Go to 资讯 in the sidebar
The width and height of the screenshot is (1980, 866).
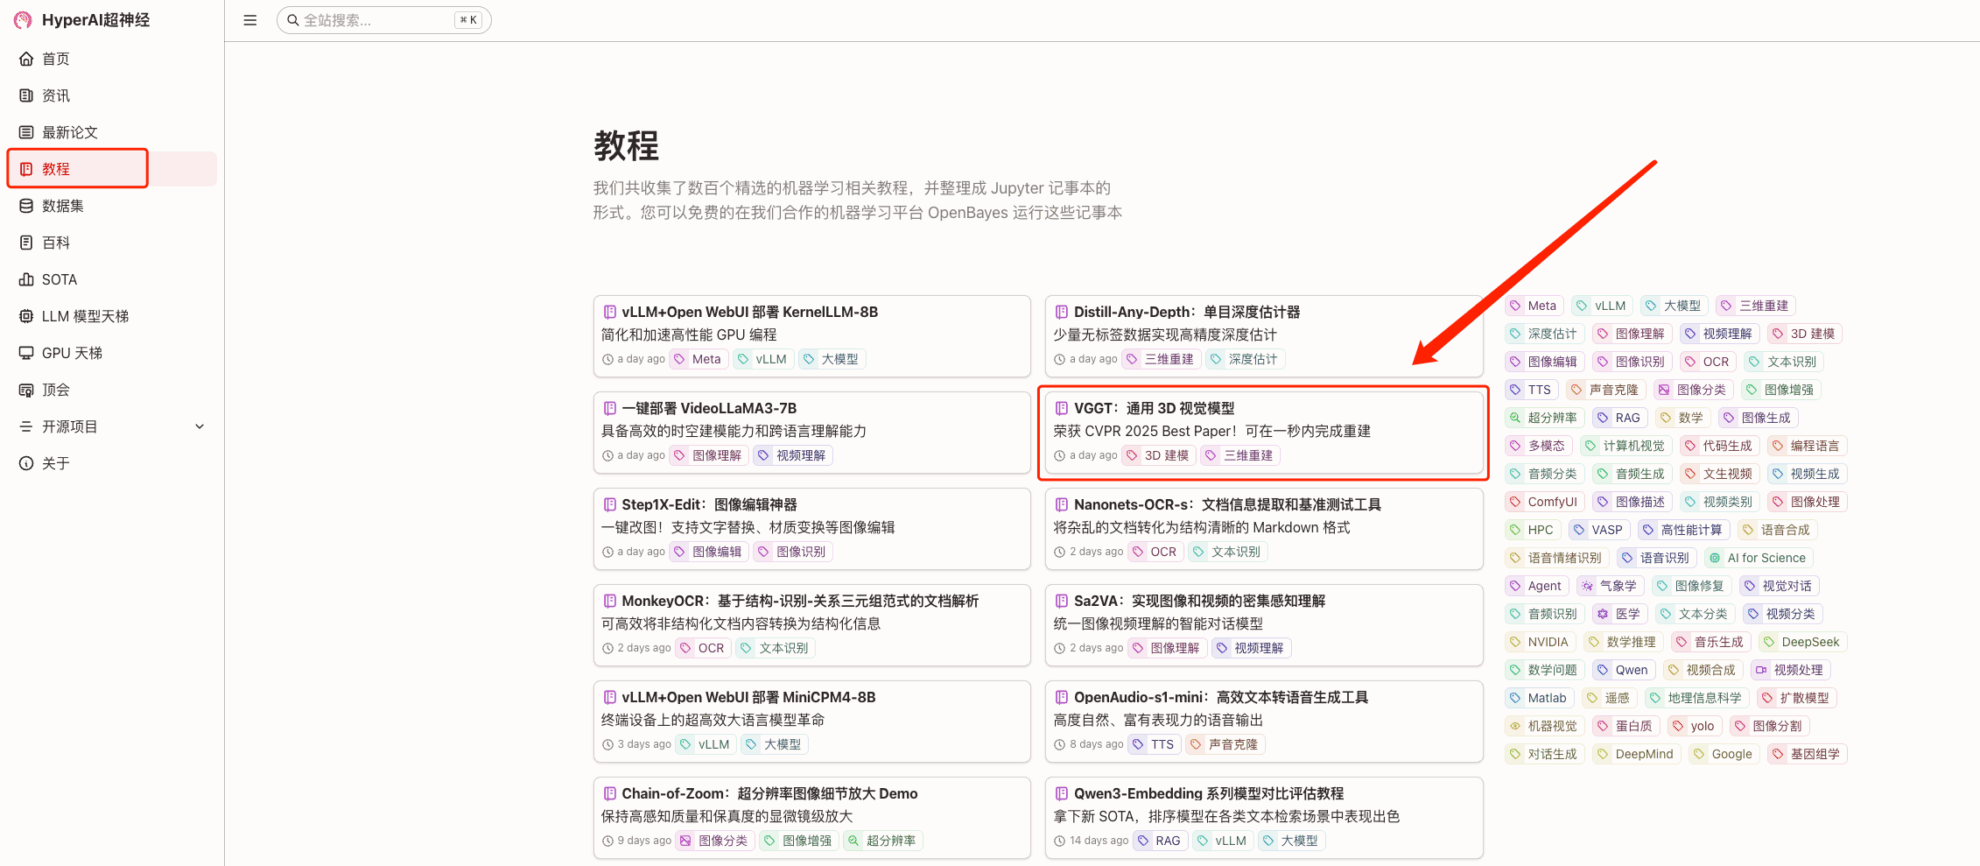(x=56, y=96)
